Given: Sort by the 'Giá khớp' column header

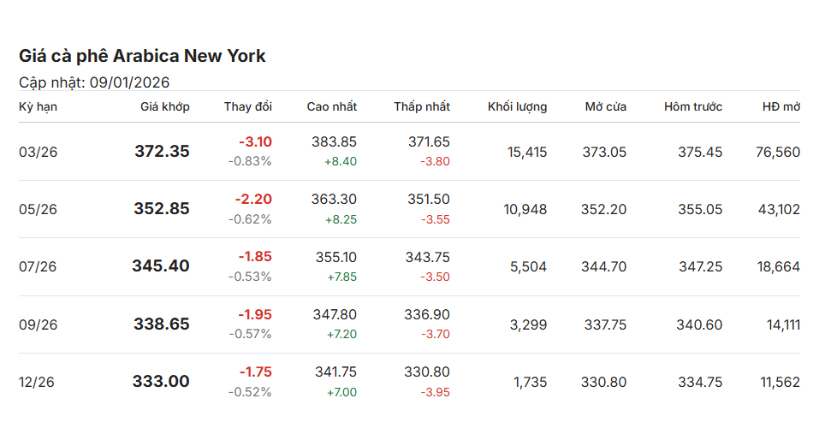Looking at the screenshot, I should coord(164,107).
